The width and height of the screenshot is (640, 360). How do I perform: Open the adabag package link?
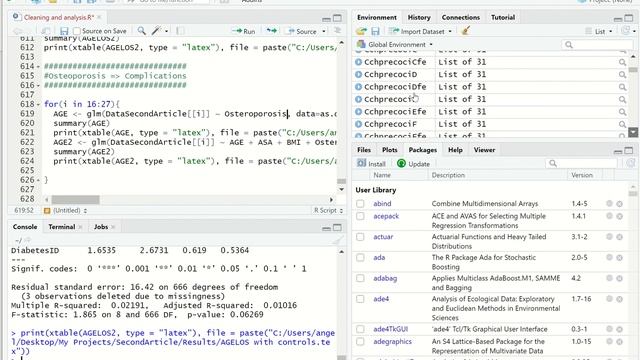385,278
